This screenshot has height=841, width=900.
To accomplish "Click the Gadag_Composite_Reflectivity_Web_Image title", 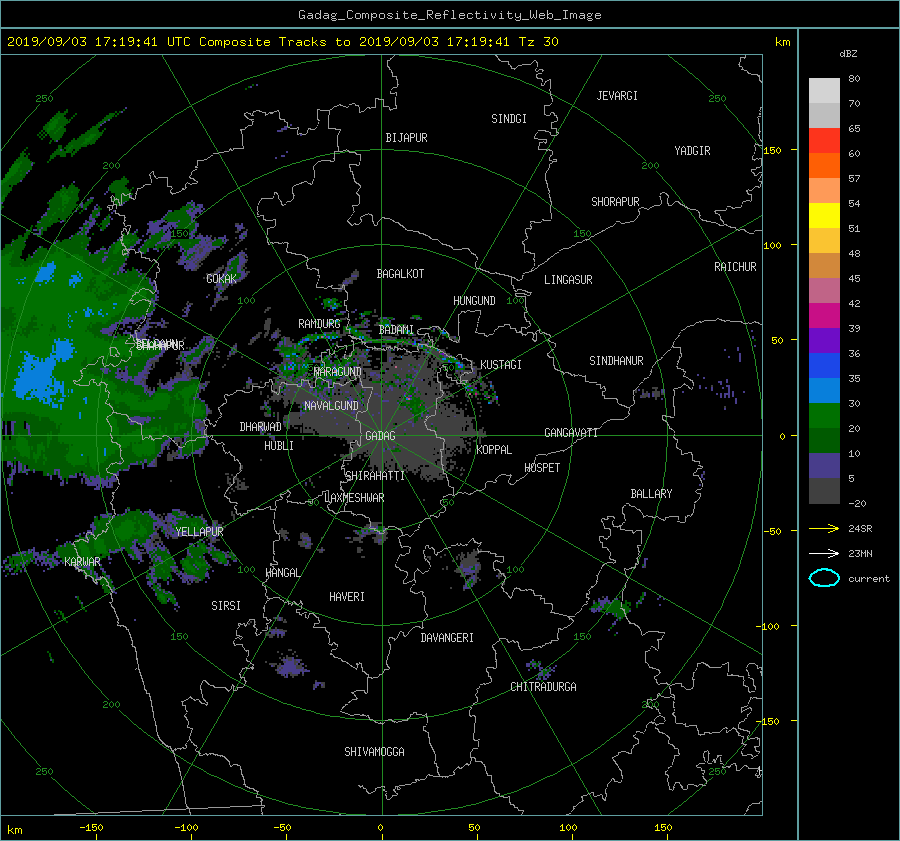I will (x=449, y=15).
